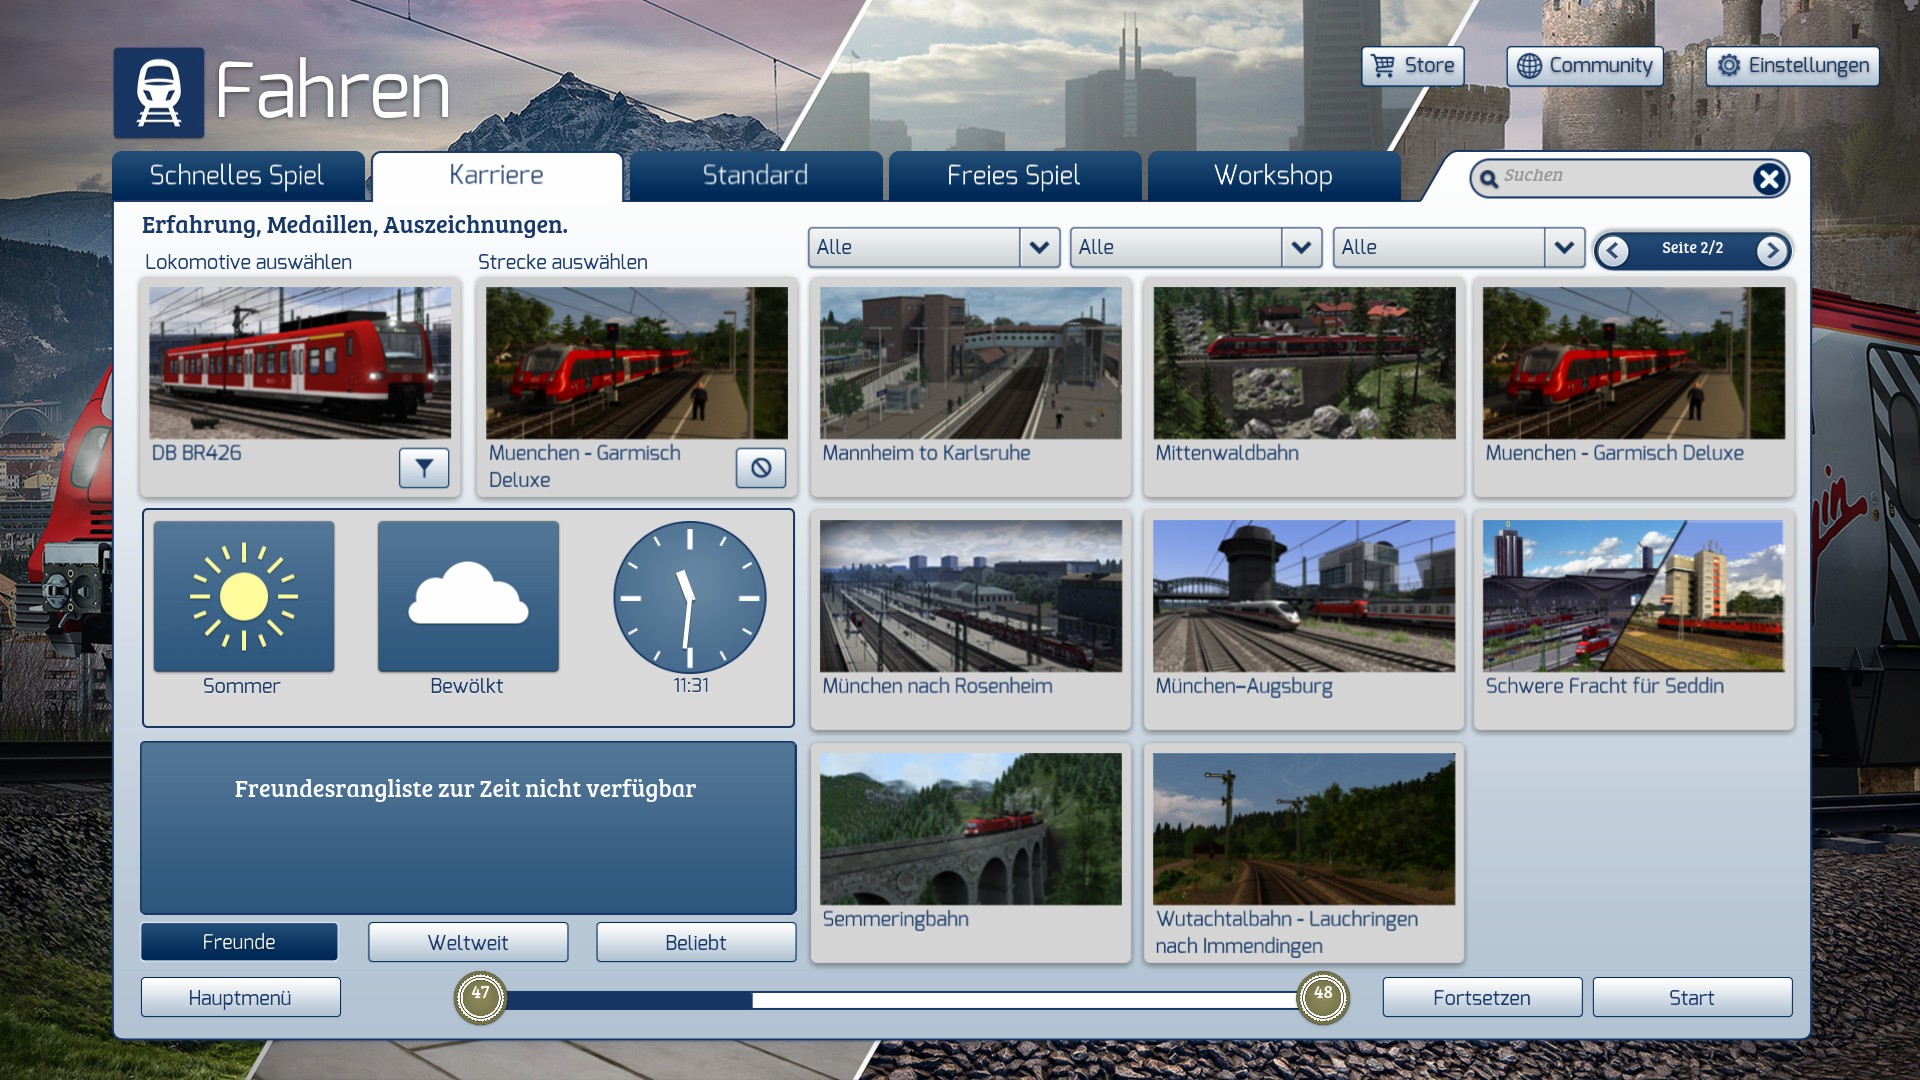Clear the selected route with the cancel icon

pos(761,468)
